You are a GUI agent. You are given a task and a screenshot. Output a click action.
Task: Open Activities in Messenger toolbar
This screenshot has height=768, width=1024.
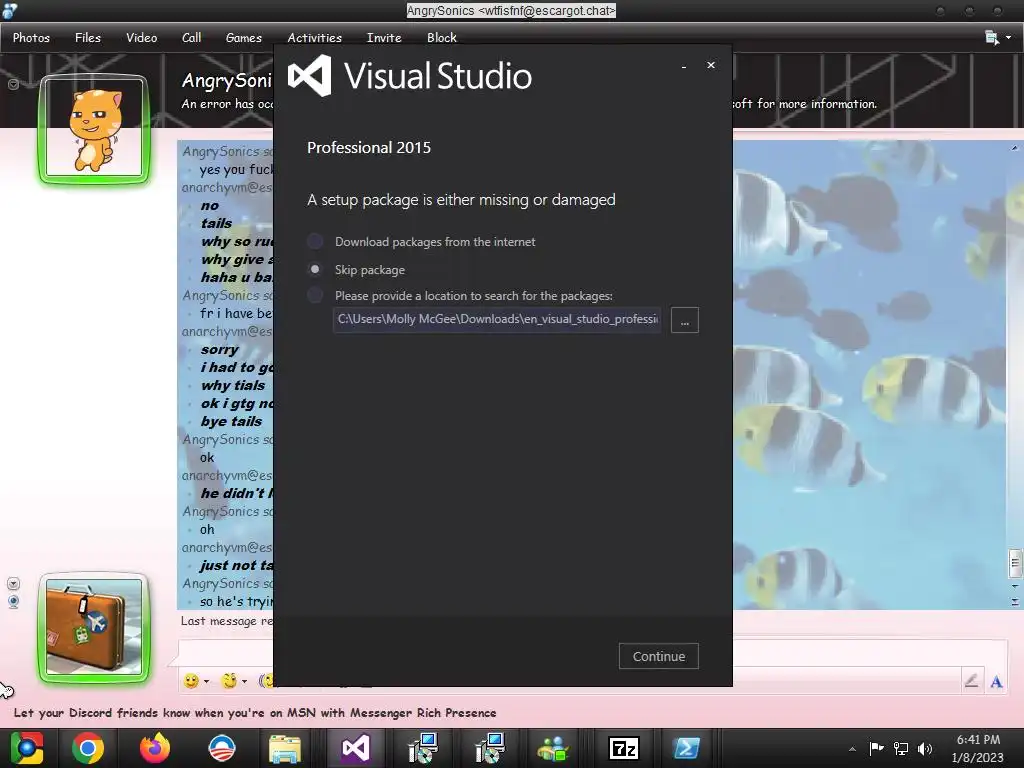coord(315,38)
